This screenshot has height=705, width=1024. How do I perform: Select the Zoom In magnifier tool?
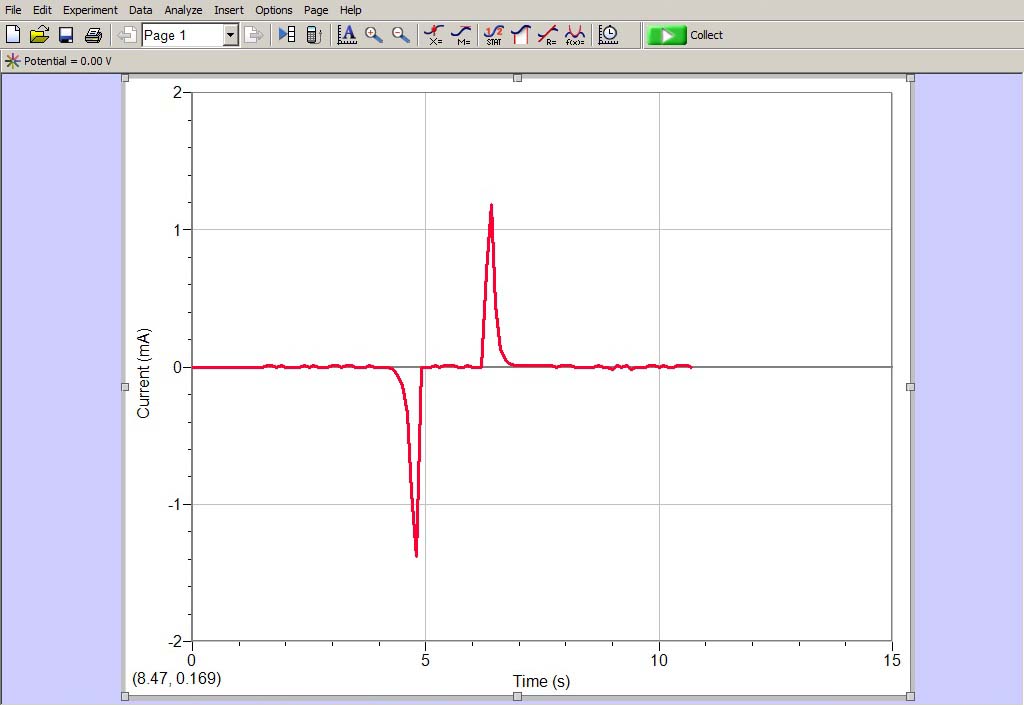pos(374,35)
